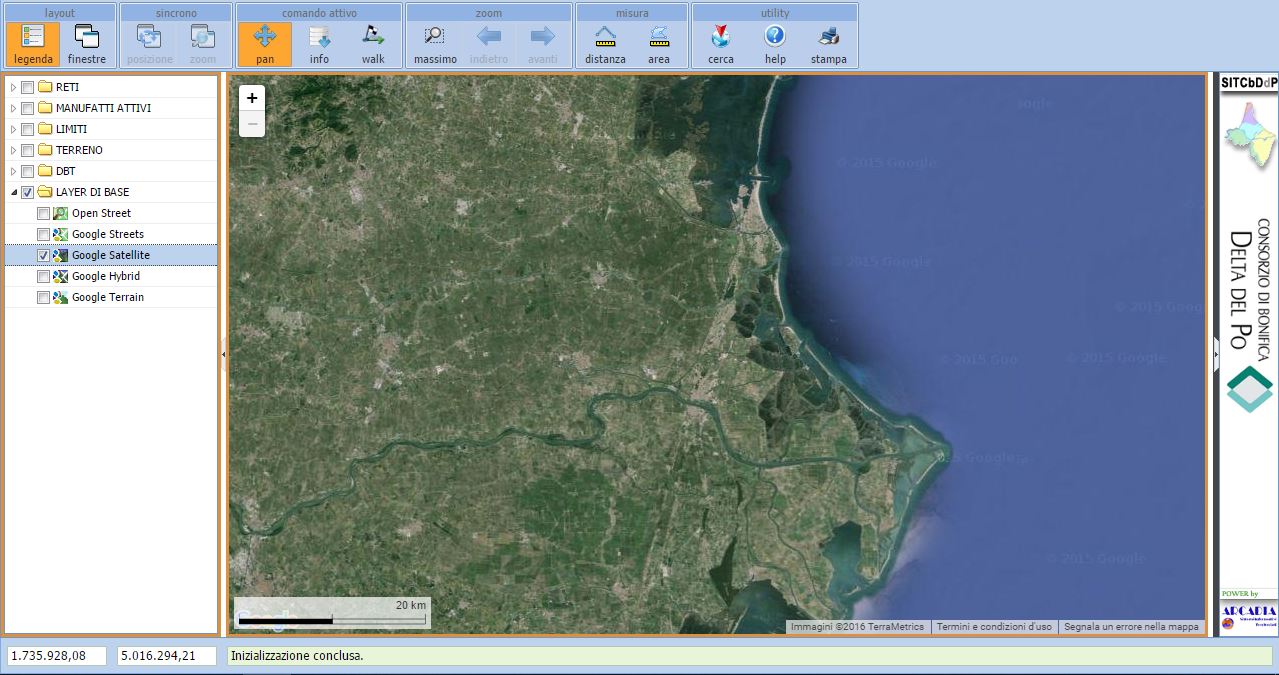Enable the Open Street base layer checkbox
The height and width of the screenshot is (675, 1279).
[x=43, y=213]
